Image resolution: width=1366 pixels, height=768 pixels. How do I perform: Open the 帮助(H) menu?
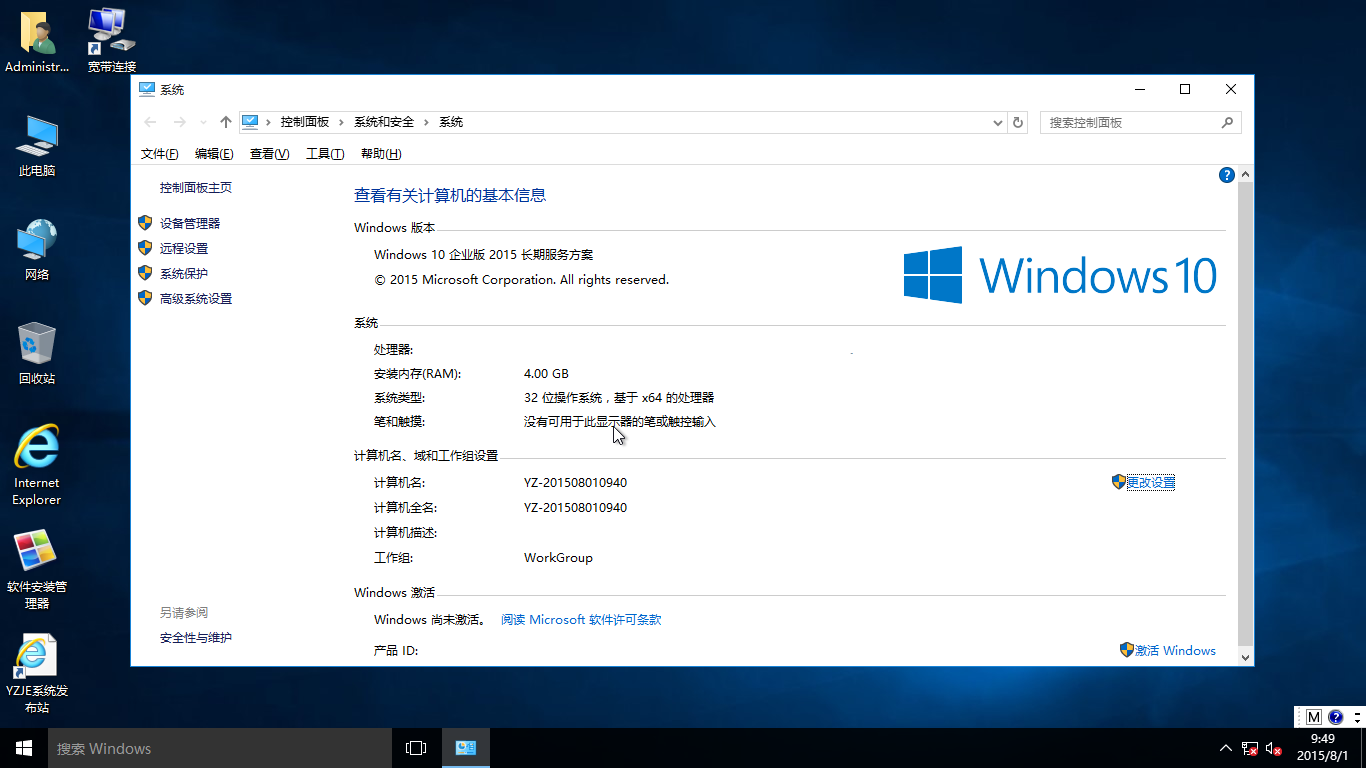(381, 154)
